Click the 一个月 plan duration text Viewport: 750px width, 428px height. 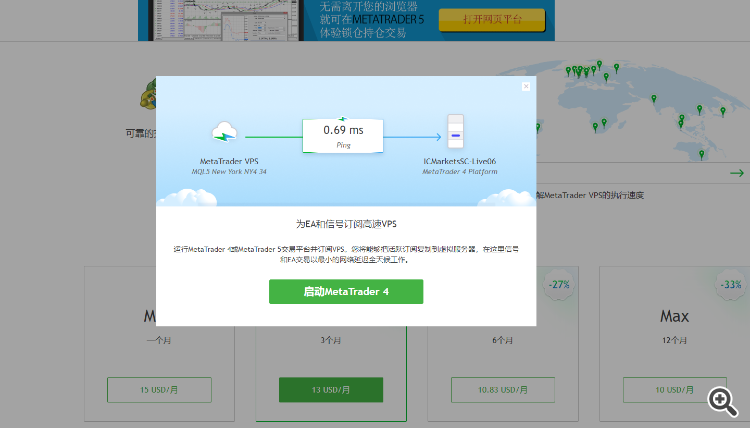159,340
